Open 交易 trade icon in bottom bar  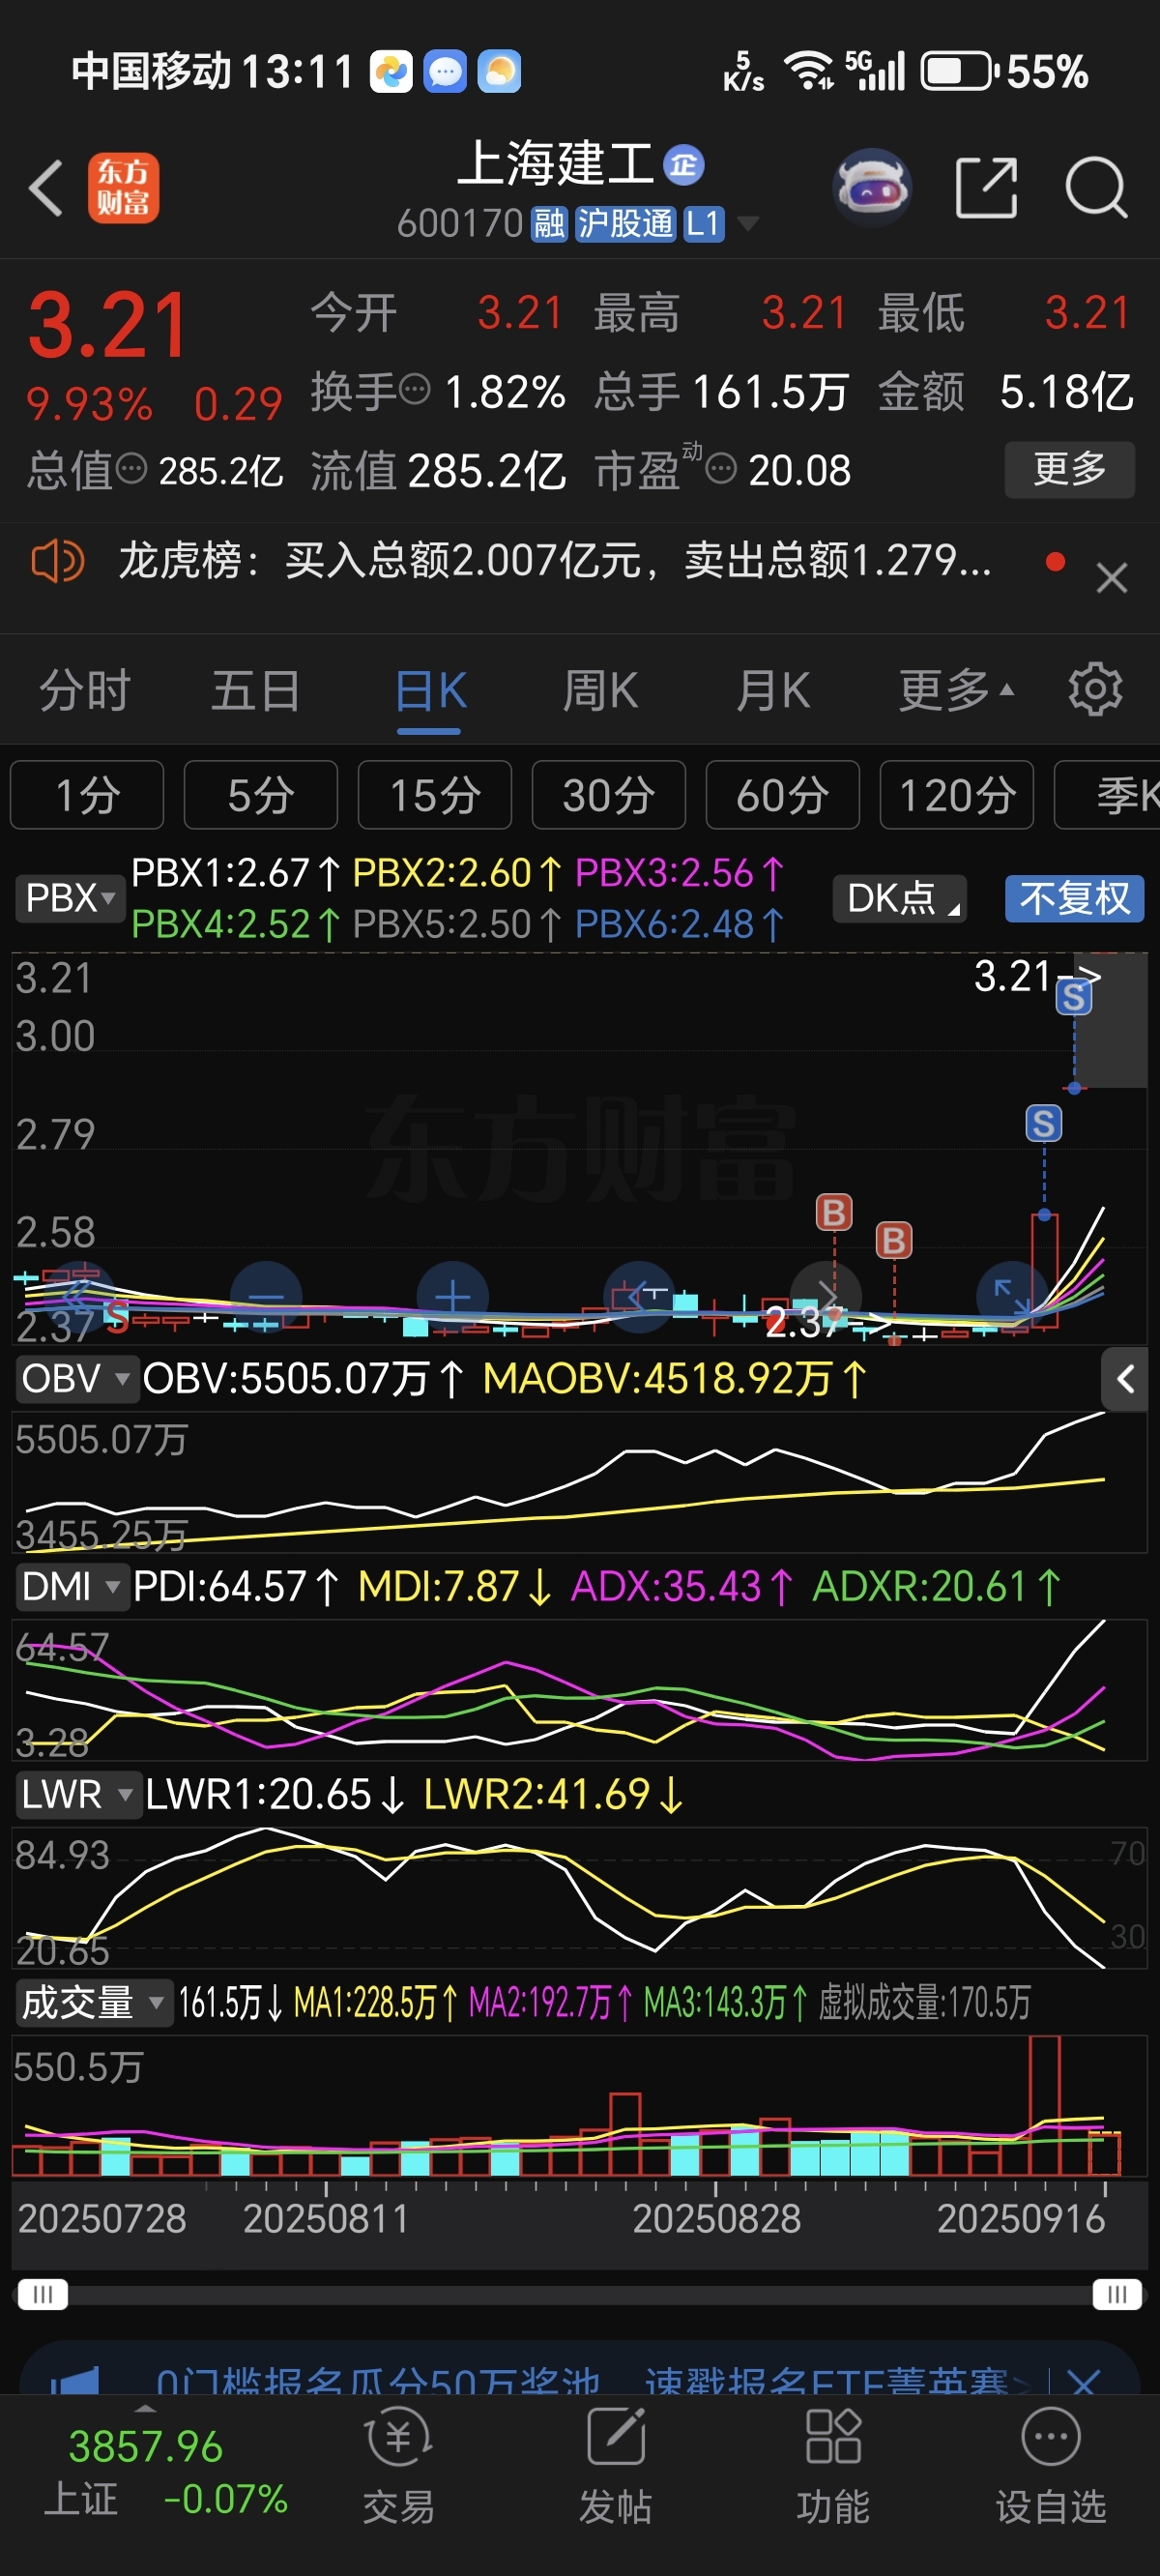click(398, 2468)
